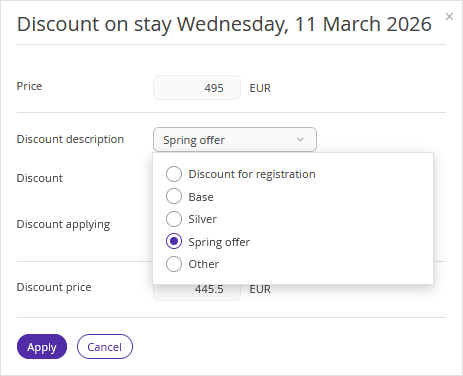Screen dimensions: 463x376
Task: Close the discount dialog with the X icon
Action: coord(449,16)
